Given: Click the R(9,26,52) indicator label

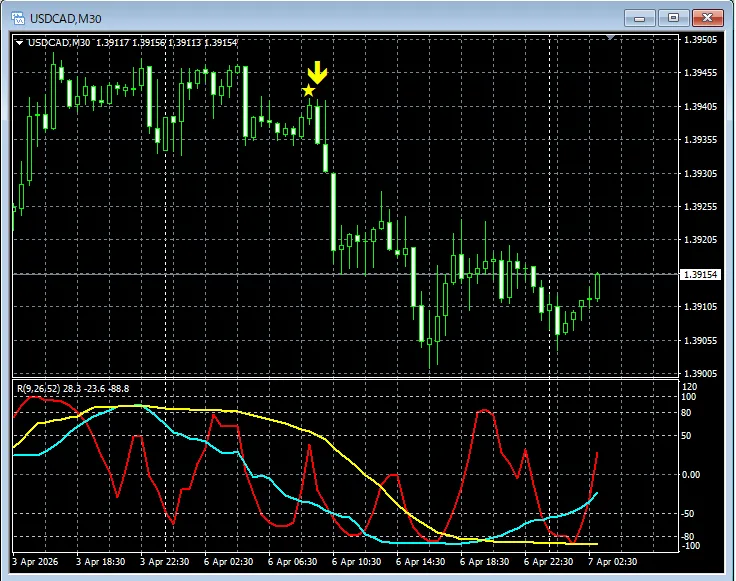Looking at the screenshot, I should (x=73, y=389).
